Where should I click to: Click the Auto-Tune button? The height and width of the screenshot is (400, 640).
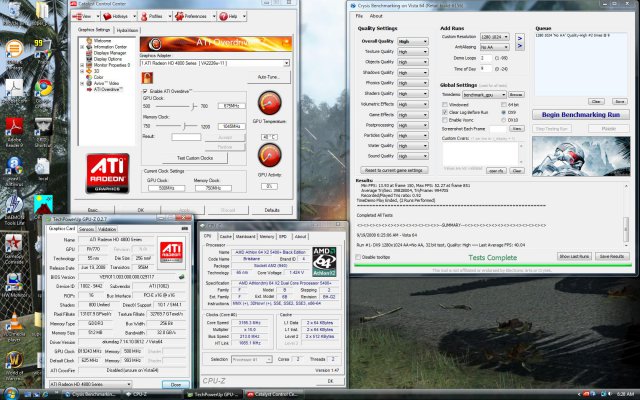coord(269,77)
